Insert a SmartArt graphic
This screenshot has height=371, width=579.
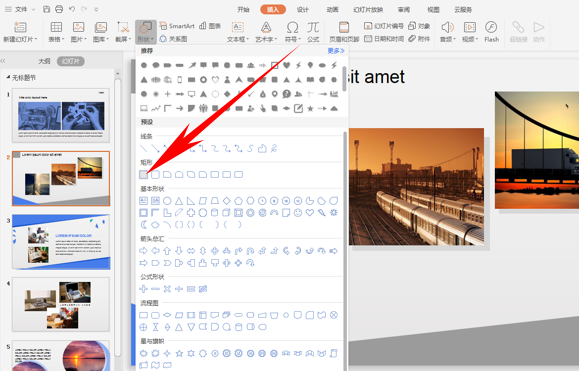coord(177,26)
